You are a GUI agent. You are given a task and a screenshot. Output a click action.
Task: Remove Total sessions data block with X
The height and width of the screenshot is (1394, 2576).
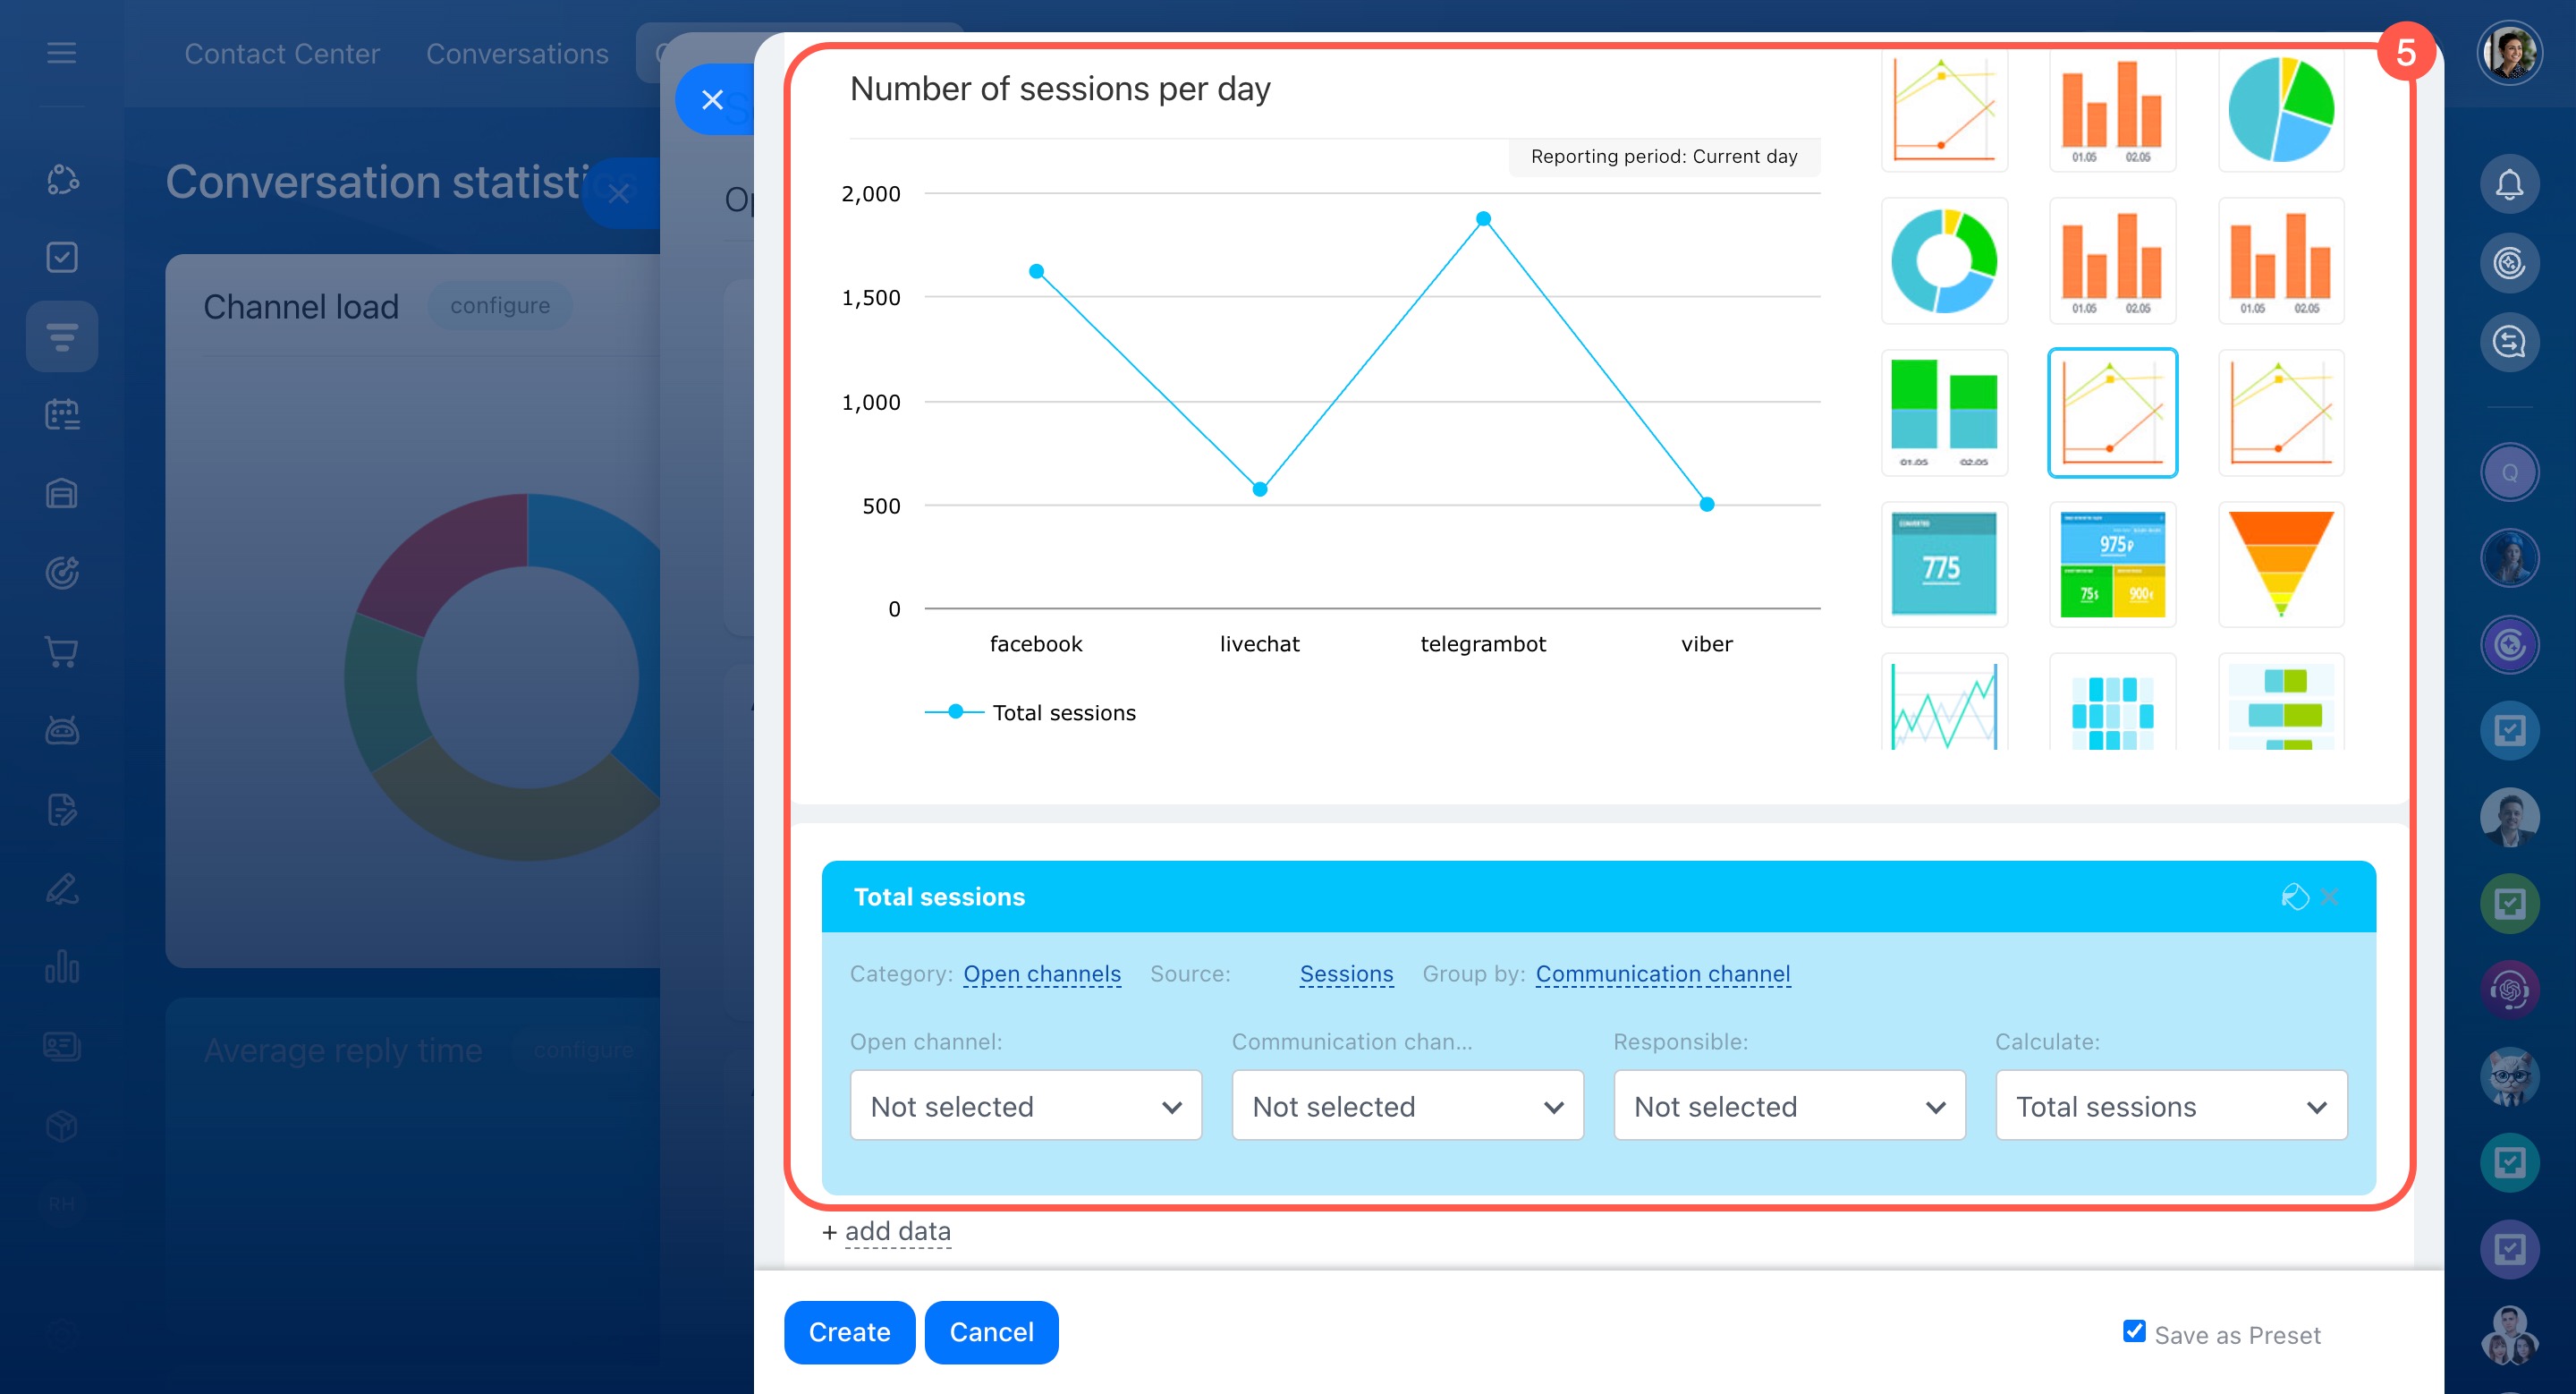click(2330, 897)
